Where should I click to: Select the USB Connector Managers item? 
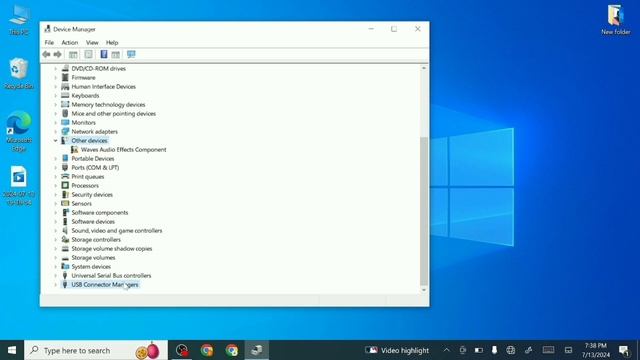coord(105,284)
